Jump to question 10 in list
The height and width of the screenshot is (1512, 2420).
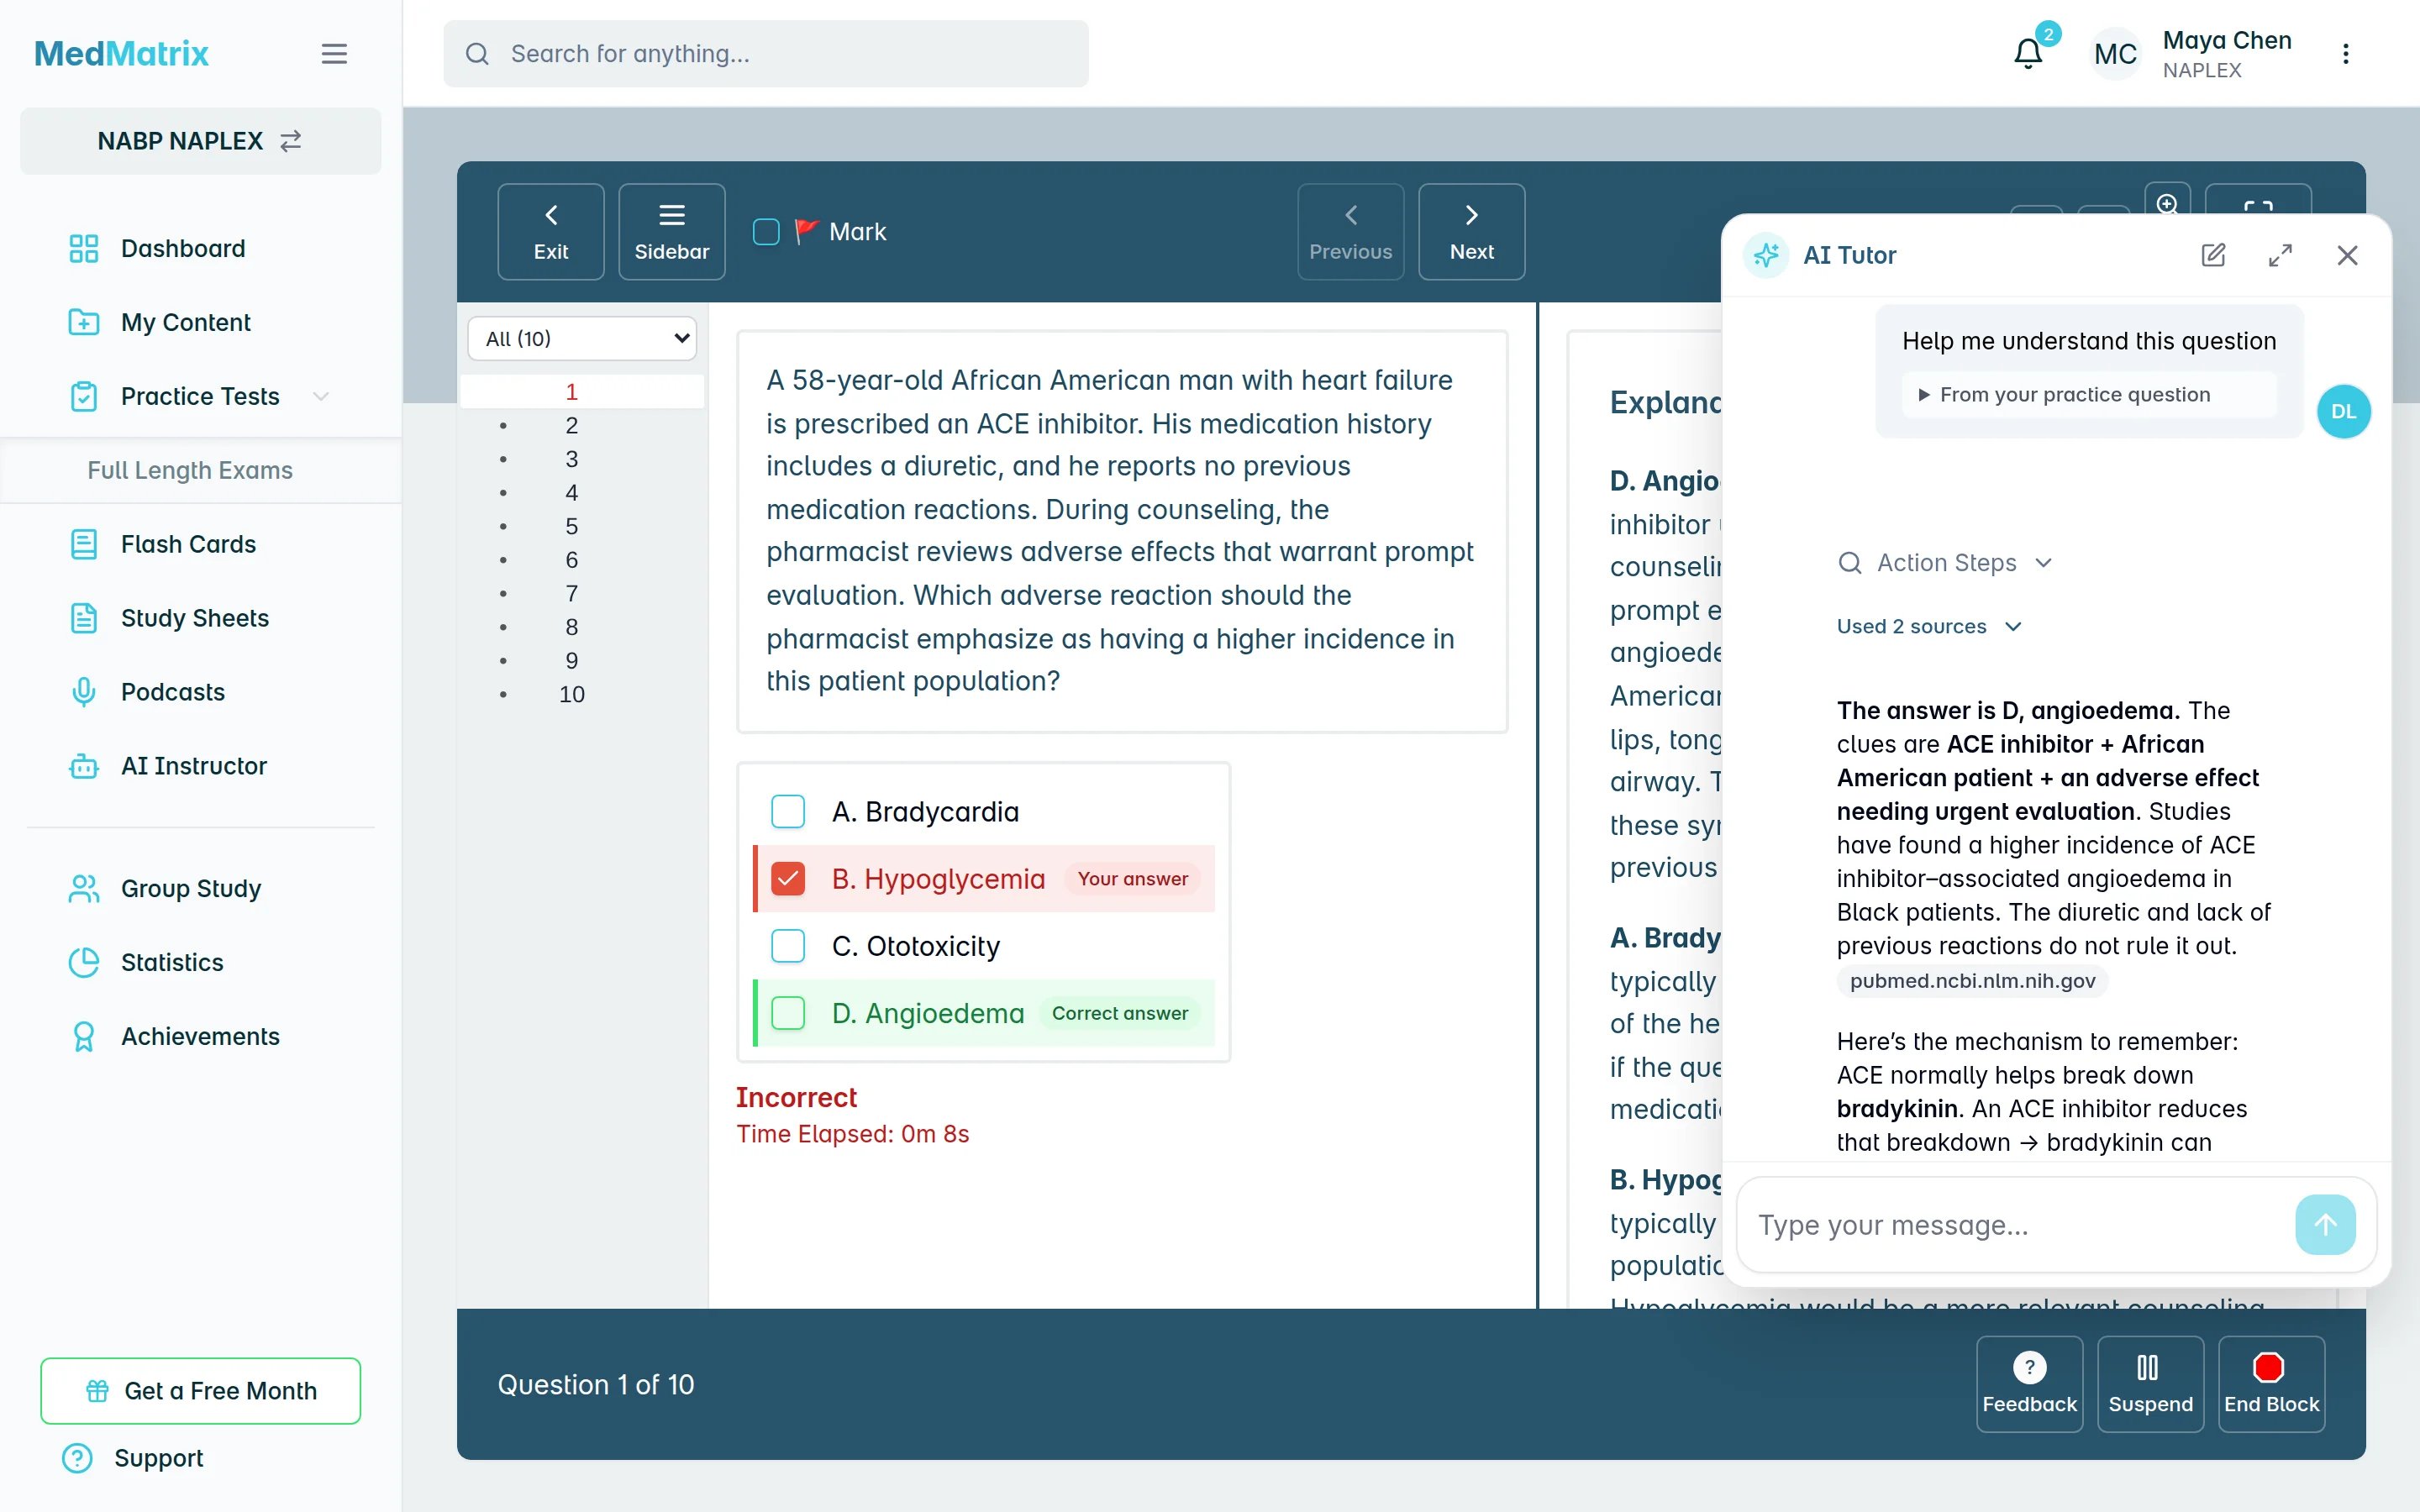click(x=571, y=694)
